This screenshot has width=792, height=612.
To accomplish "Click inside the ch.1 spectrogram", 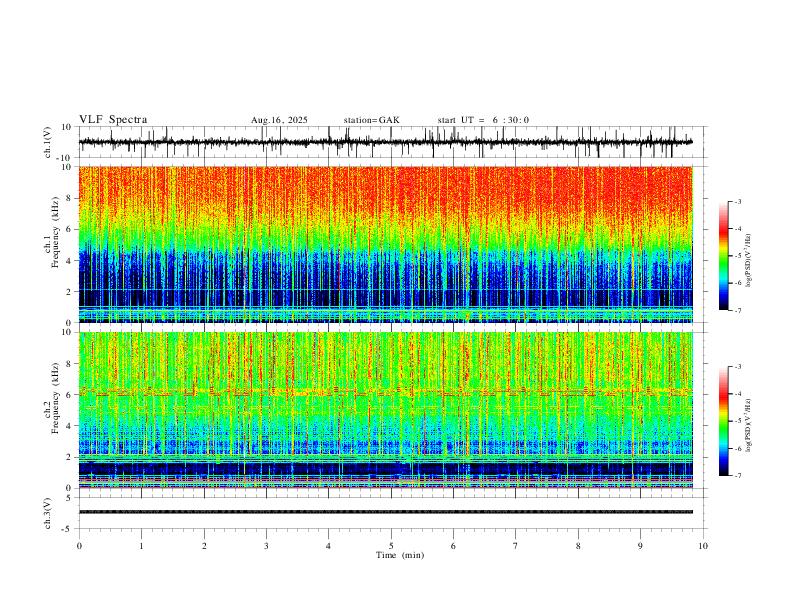I will [386, 244].
